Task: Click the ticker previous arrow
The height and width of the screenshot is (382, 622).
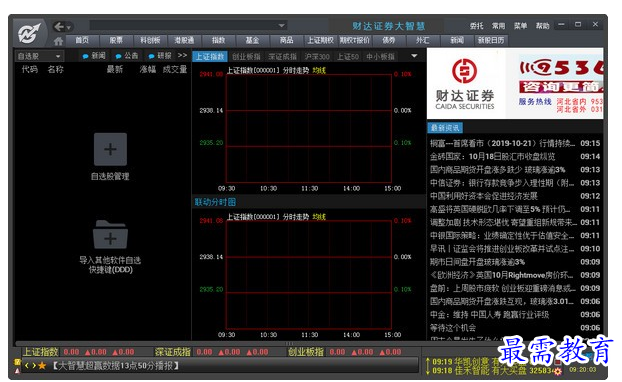Action: [27, 365]
